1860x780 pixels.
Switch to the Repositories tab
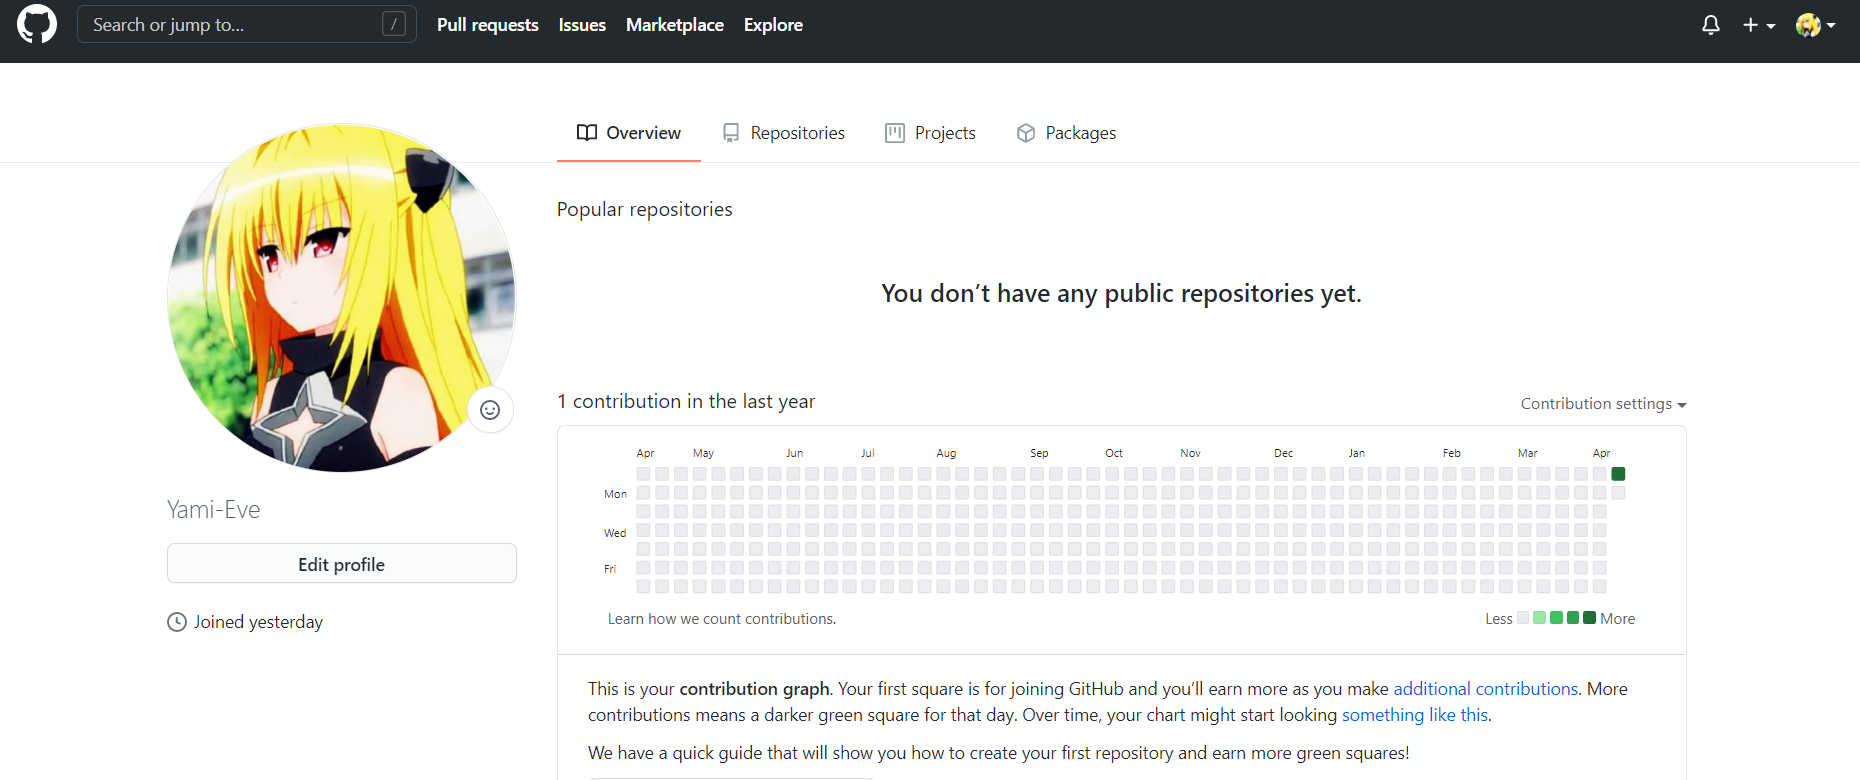(x=784, y=133)
